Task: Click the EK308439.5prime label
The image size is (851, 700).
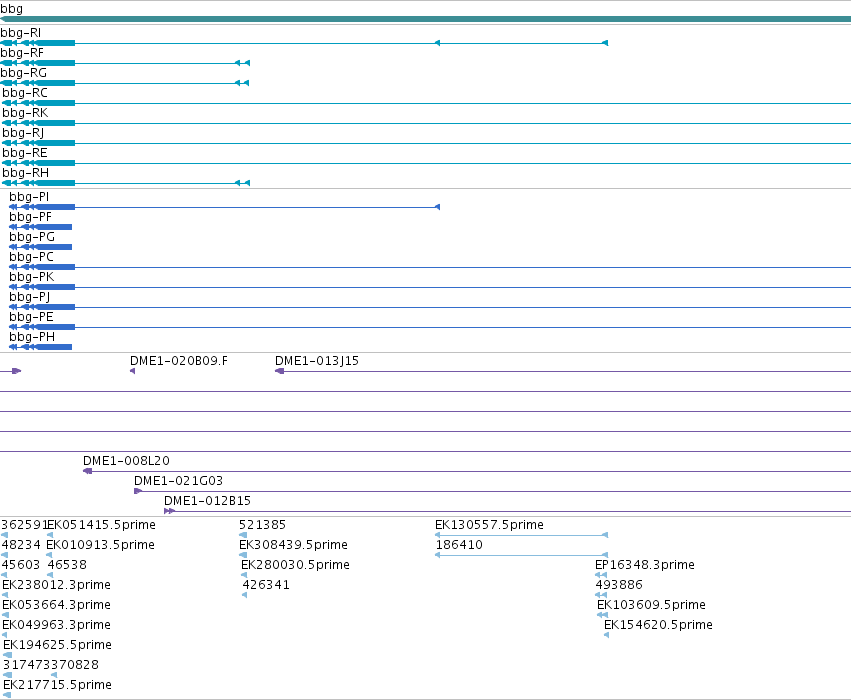Action: 294,545
